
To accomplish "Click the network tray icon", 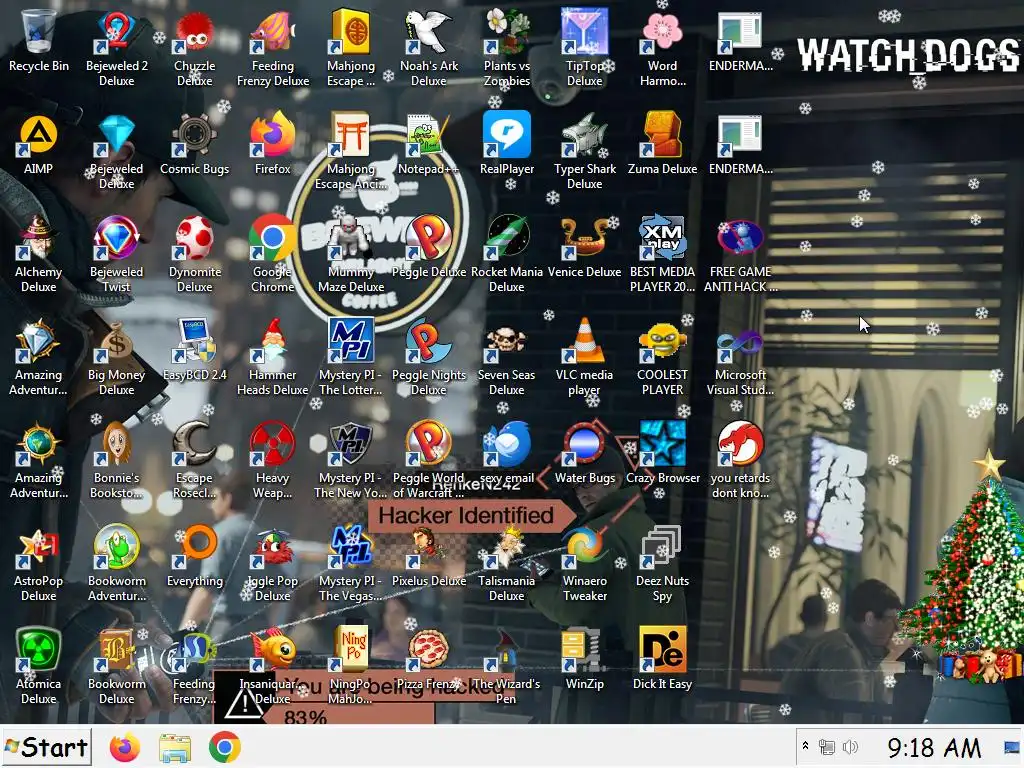I will pyautogui.click(x=827, y=746).
